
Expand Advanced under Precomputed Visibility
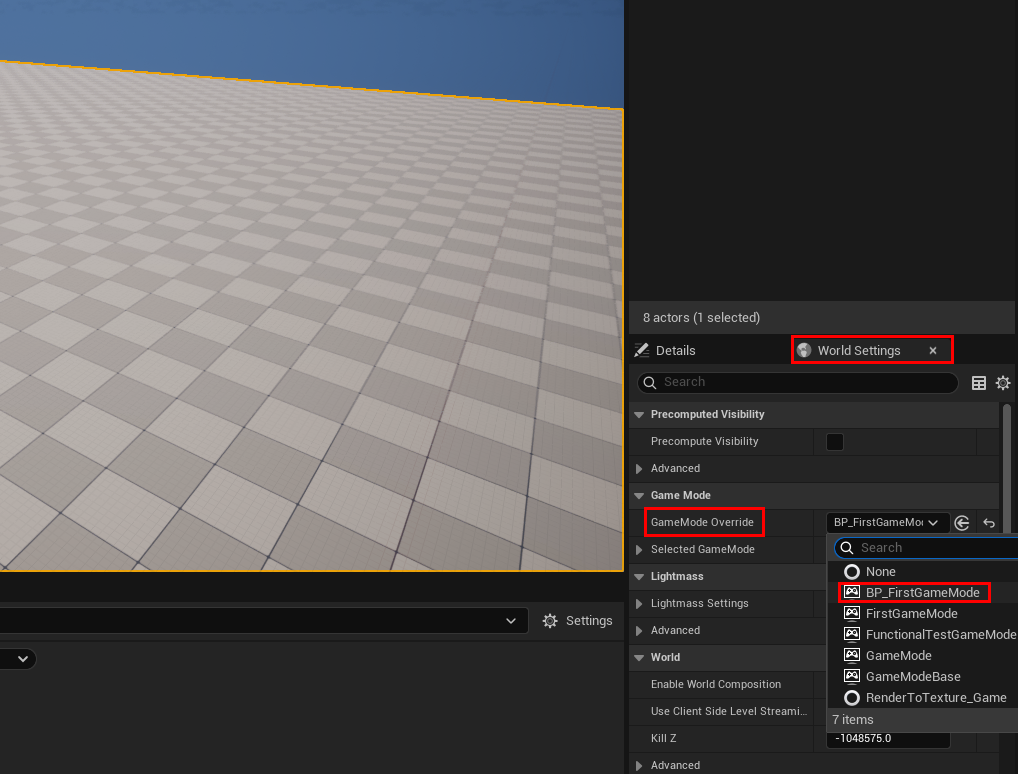(x=639, y=469)
